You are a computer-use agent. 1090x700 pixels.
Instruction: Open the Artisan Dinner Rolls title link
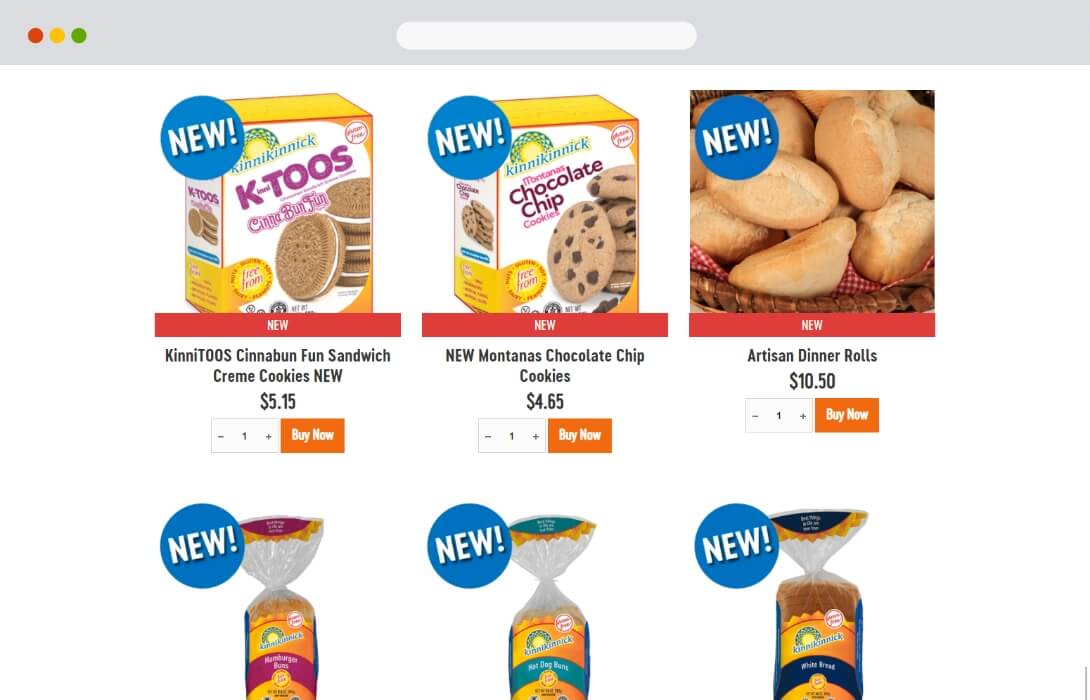[812, 356]
